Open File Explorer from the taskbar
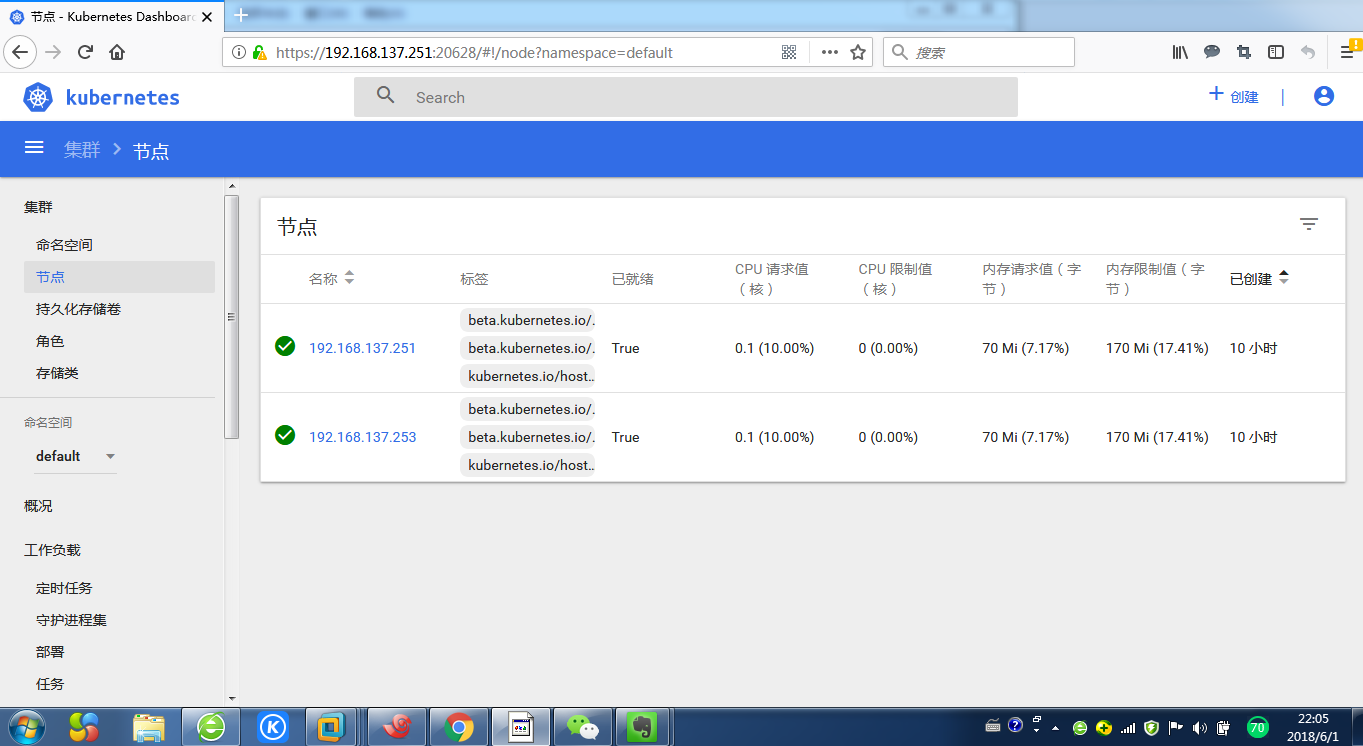This screenshot has width=1363, height=746. pyautogui.click(x=149, y=727)
